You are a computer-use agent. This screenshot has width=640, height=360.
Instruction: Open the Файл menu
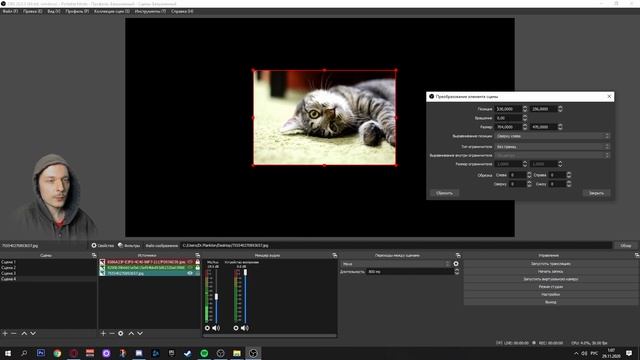click(10, 11)
